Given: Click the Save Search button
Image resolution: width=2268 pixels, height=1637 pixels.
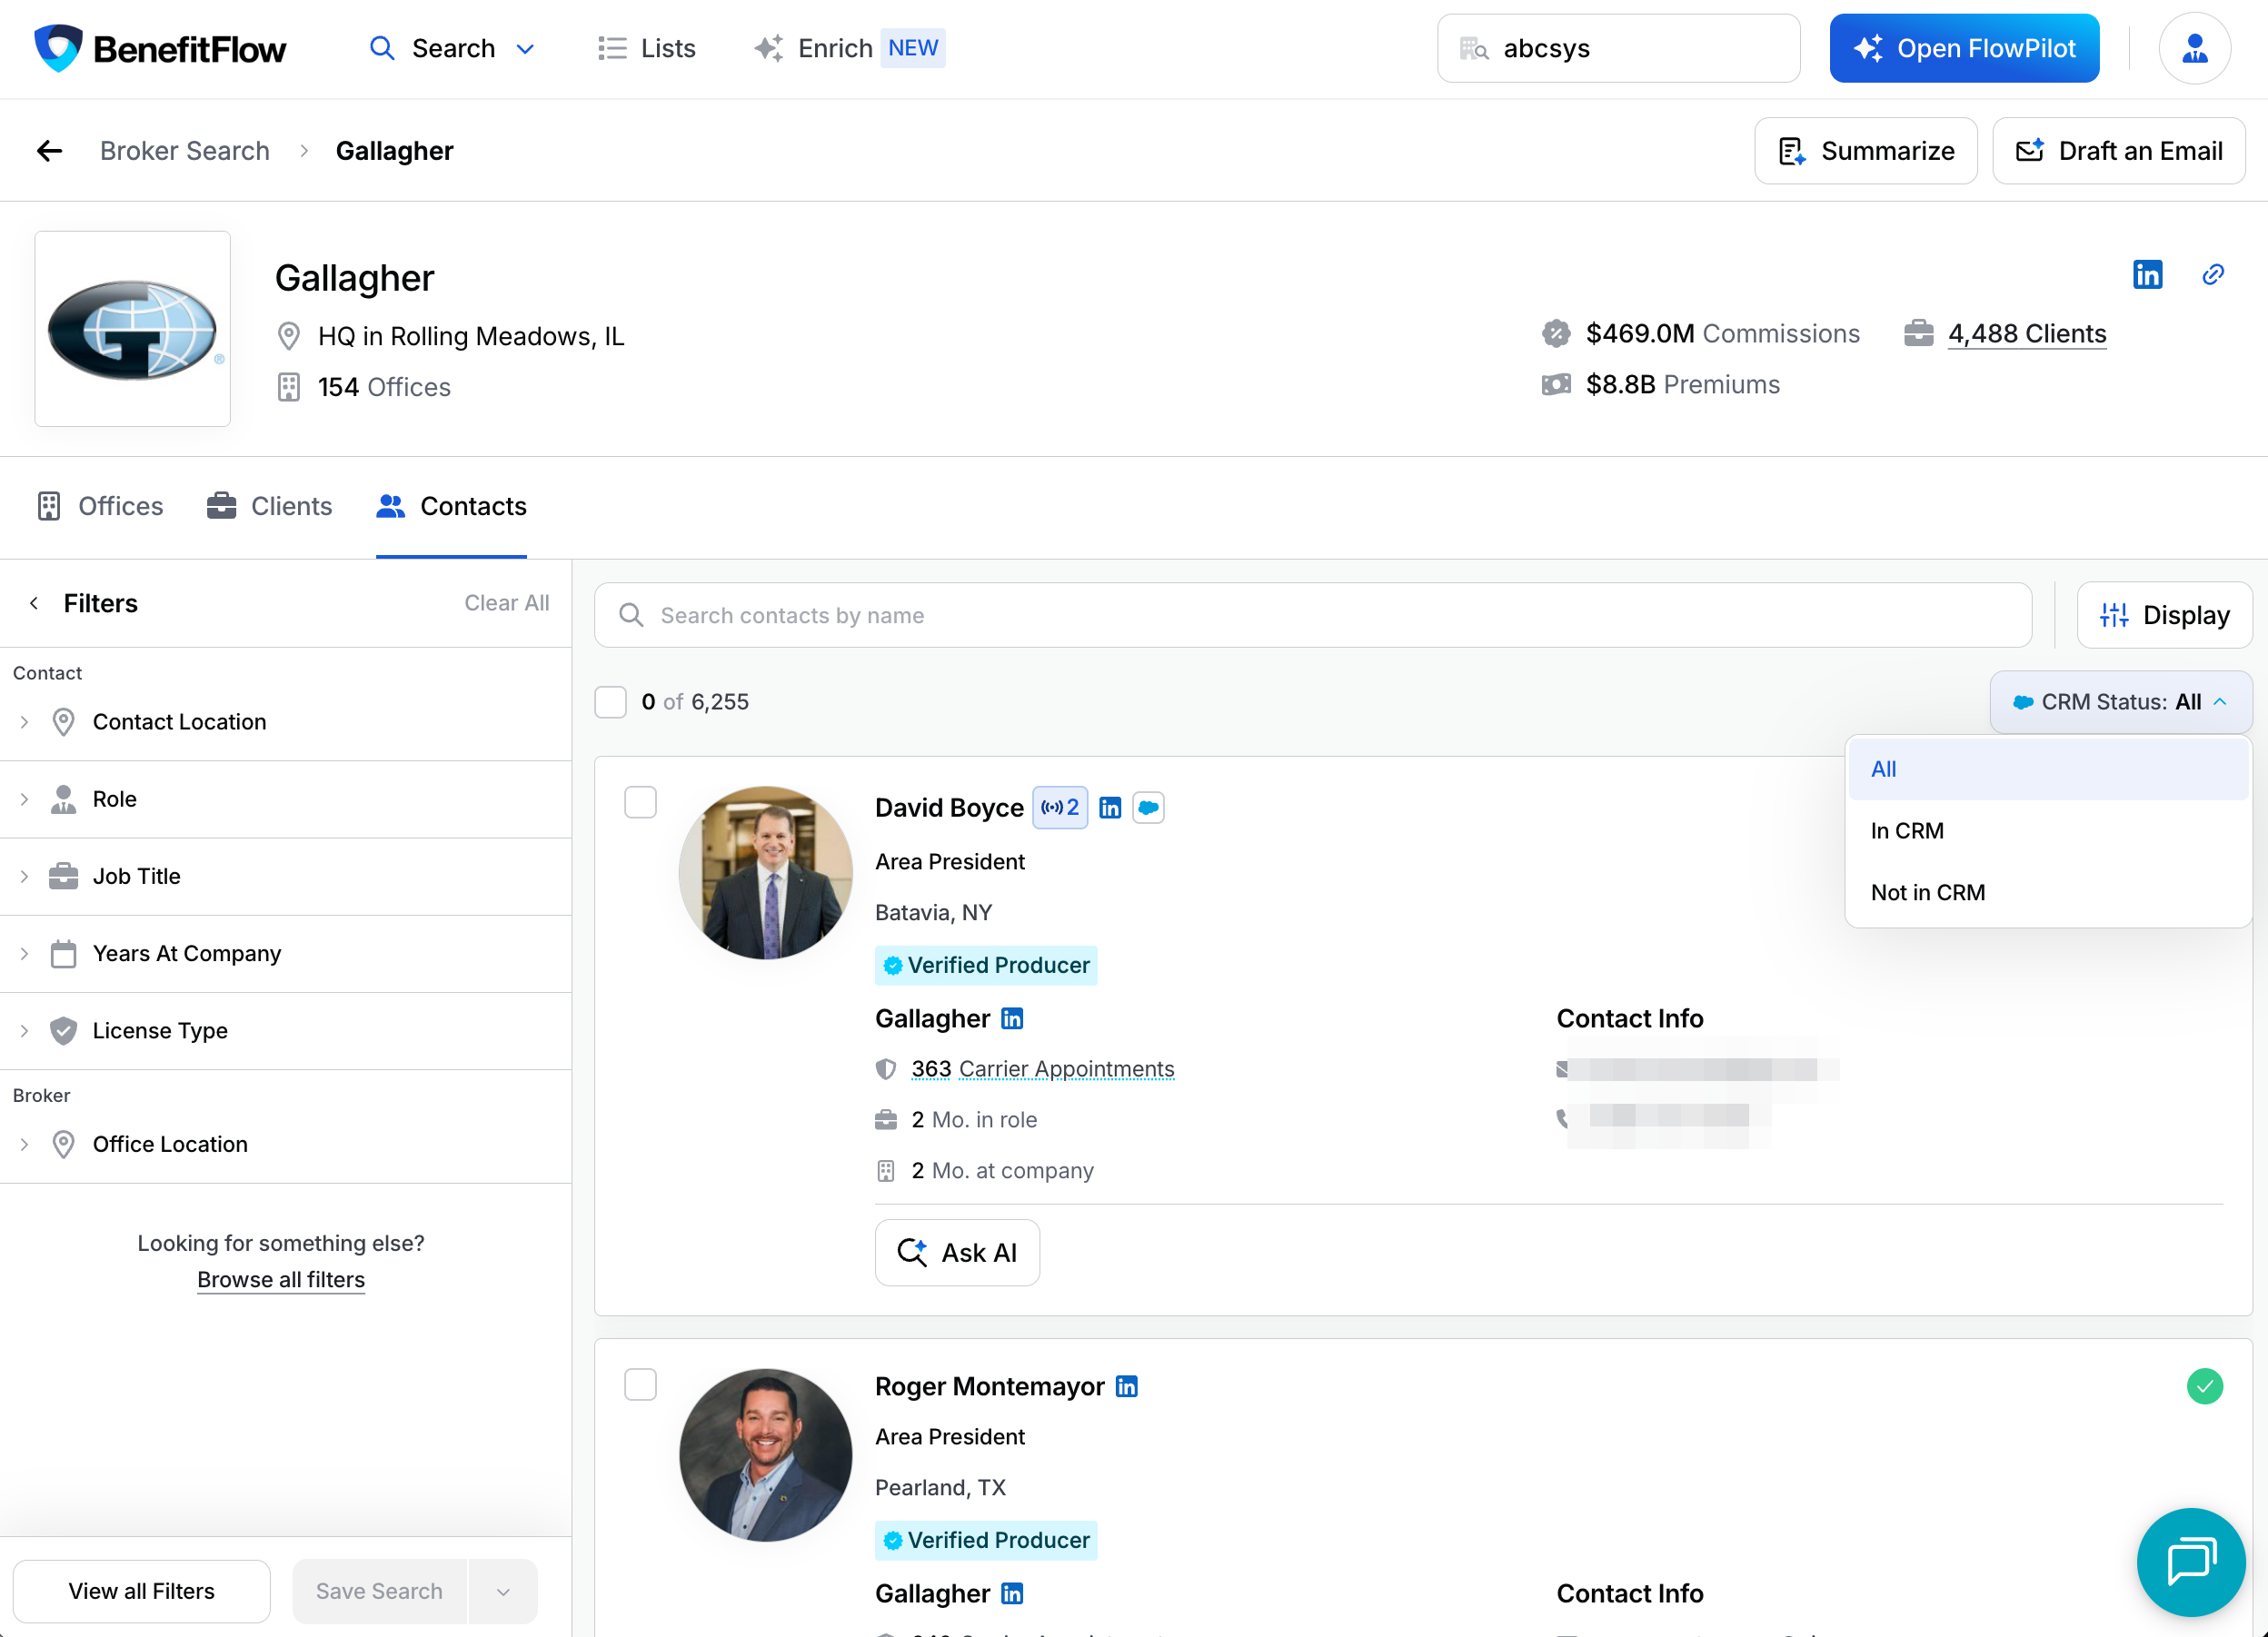Looking at the screenshot, I should click(379, 1591).
